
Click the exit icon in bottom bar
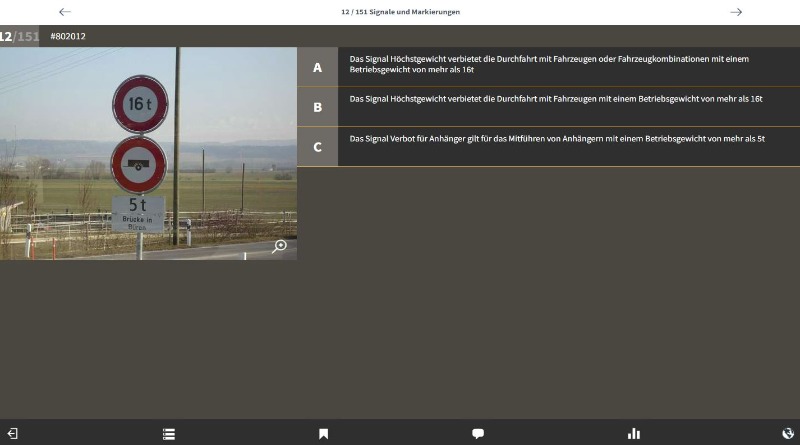[12, 434]
